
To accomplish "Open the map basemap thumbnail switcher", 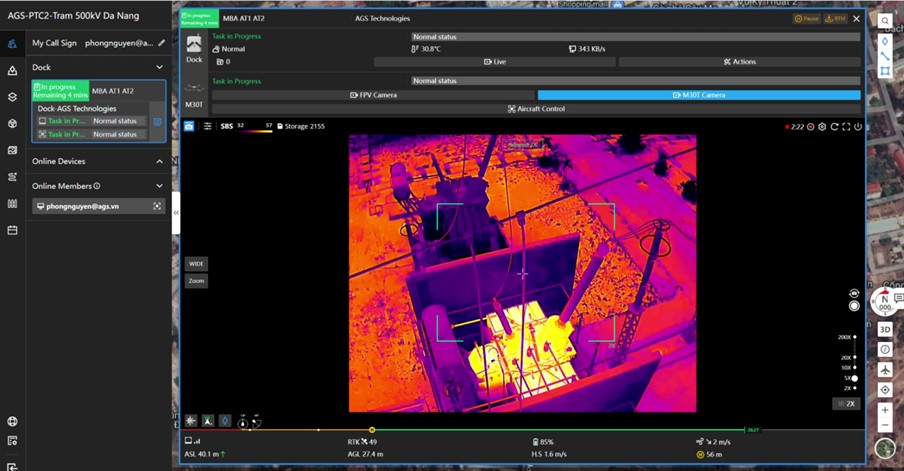I will click(885, 448).
